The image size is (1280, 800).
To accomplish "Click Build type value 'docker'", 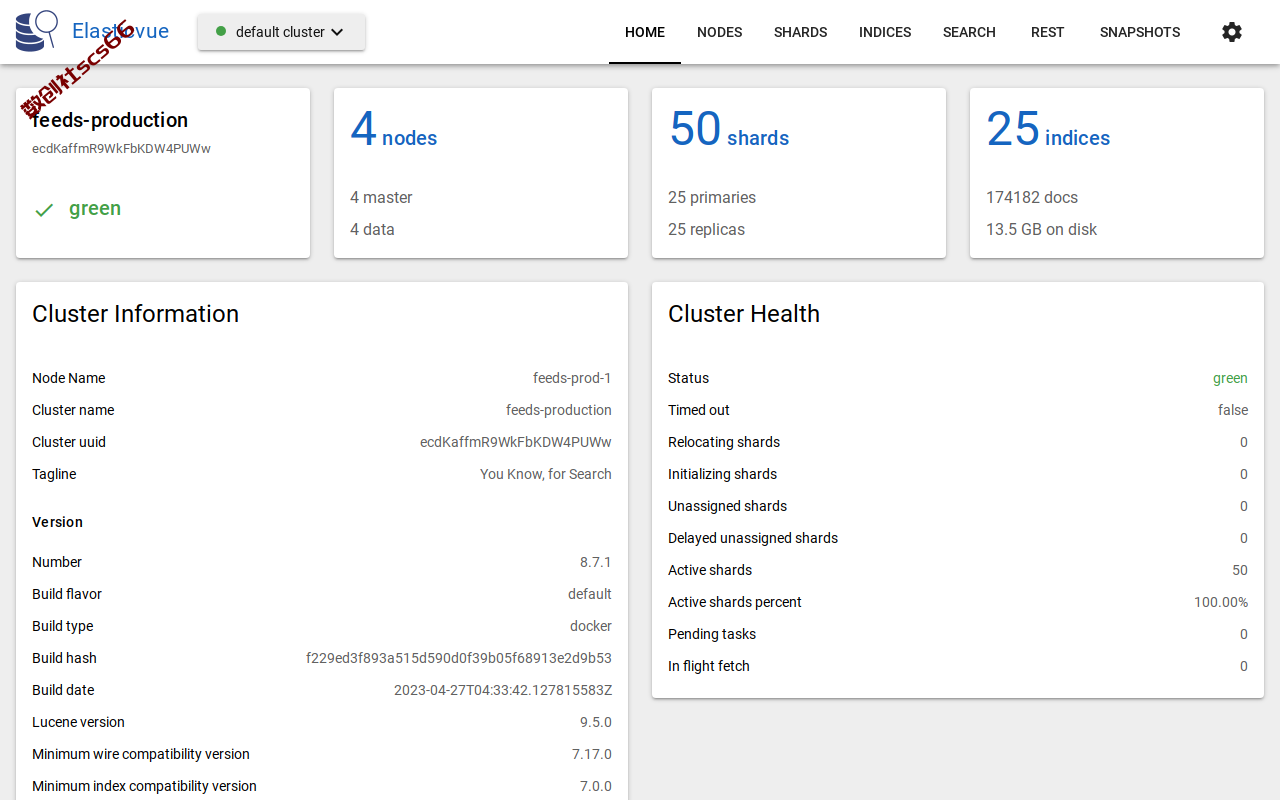I will 591,626.
